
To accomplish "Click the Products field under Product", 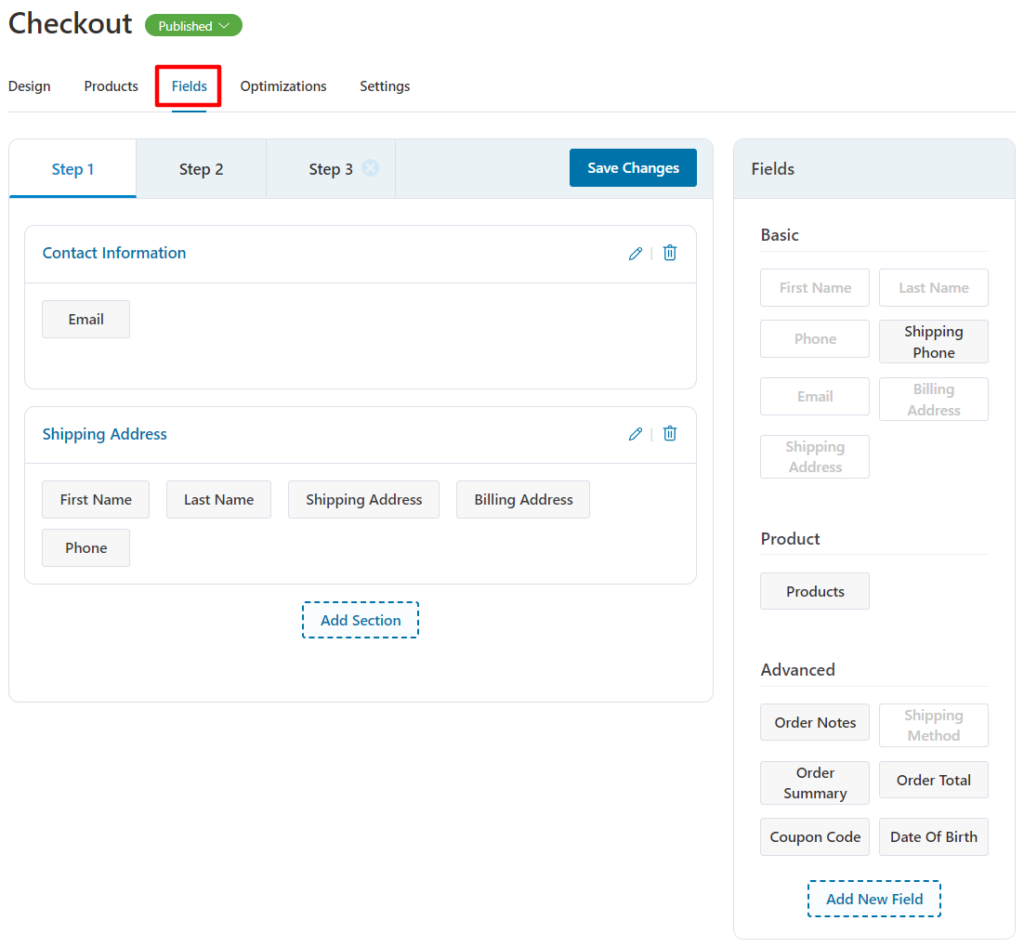I will point(814,591).
